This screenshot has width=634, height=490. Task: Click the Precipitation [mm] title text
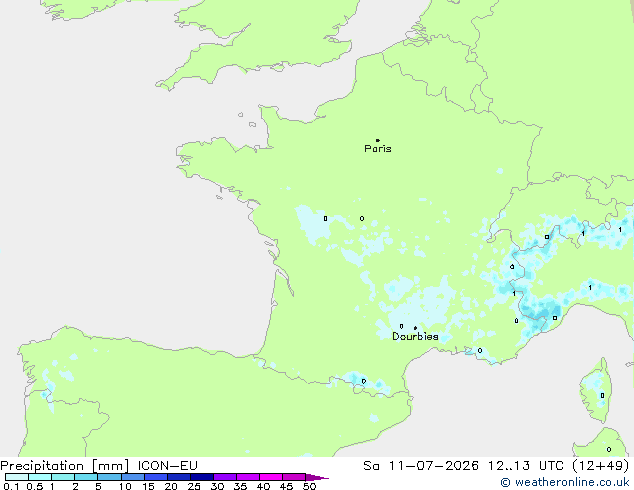click(x=64, y=466)
